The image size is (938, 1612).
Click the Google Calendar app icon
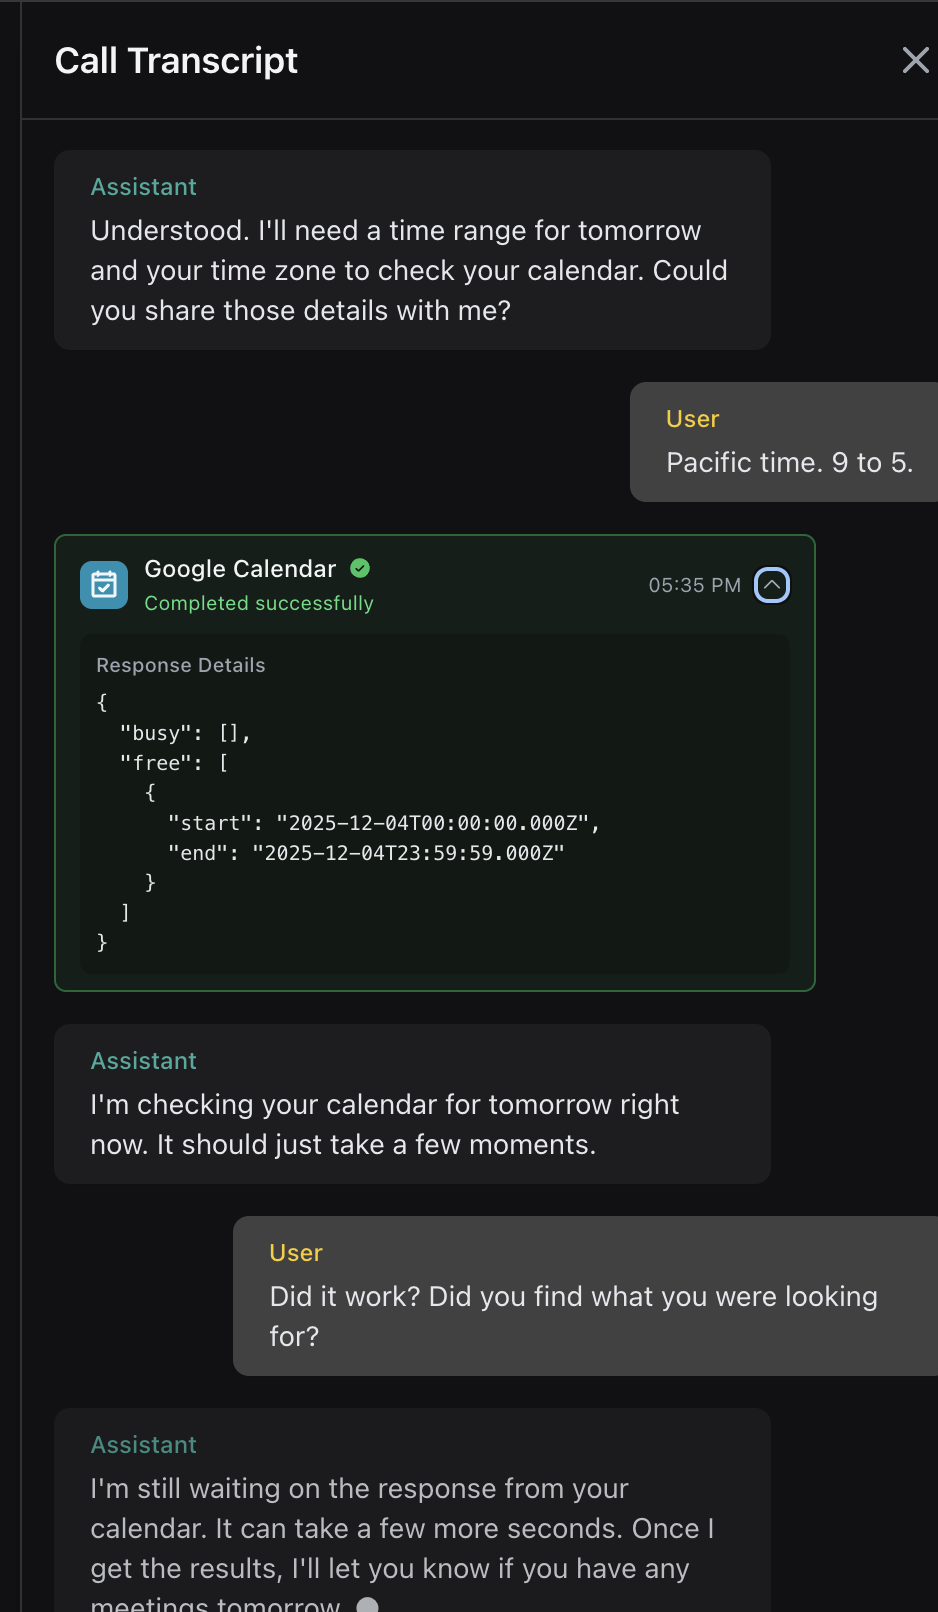[x=104, y=585]
